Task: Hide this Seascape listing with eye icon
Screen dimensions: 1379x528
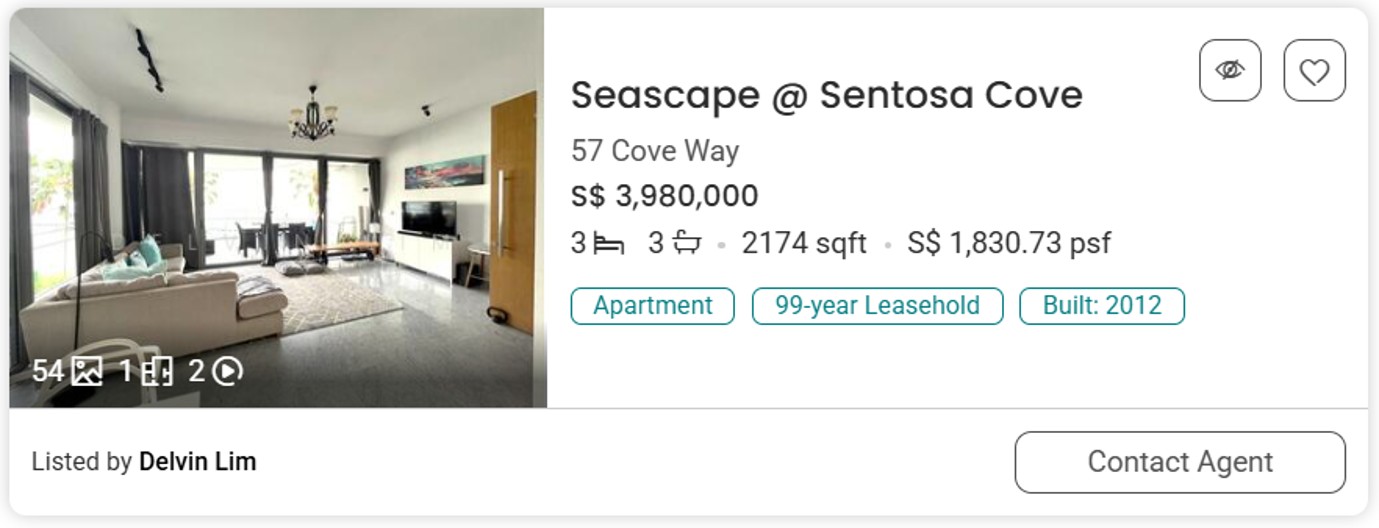Action: tap(1229, 70)
